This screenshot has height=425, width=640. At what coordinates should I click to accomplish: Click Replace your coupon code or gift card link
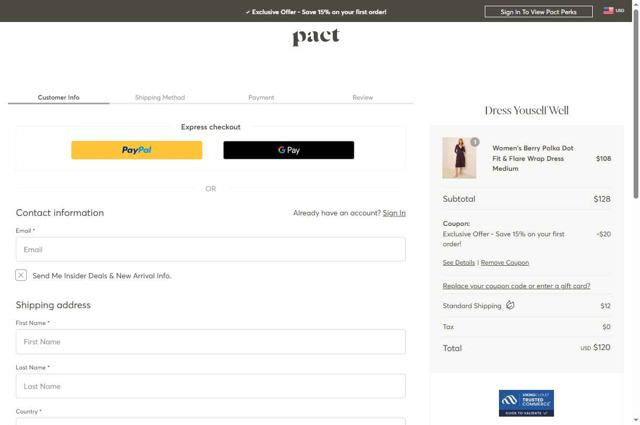[x=516, y=286]
